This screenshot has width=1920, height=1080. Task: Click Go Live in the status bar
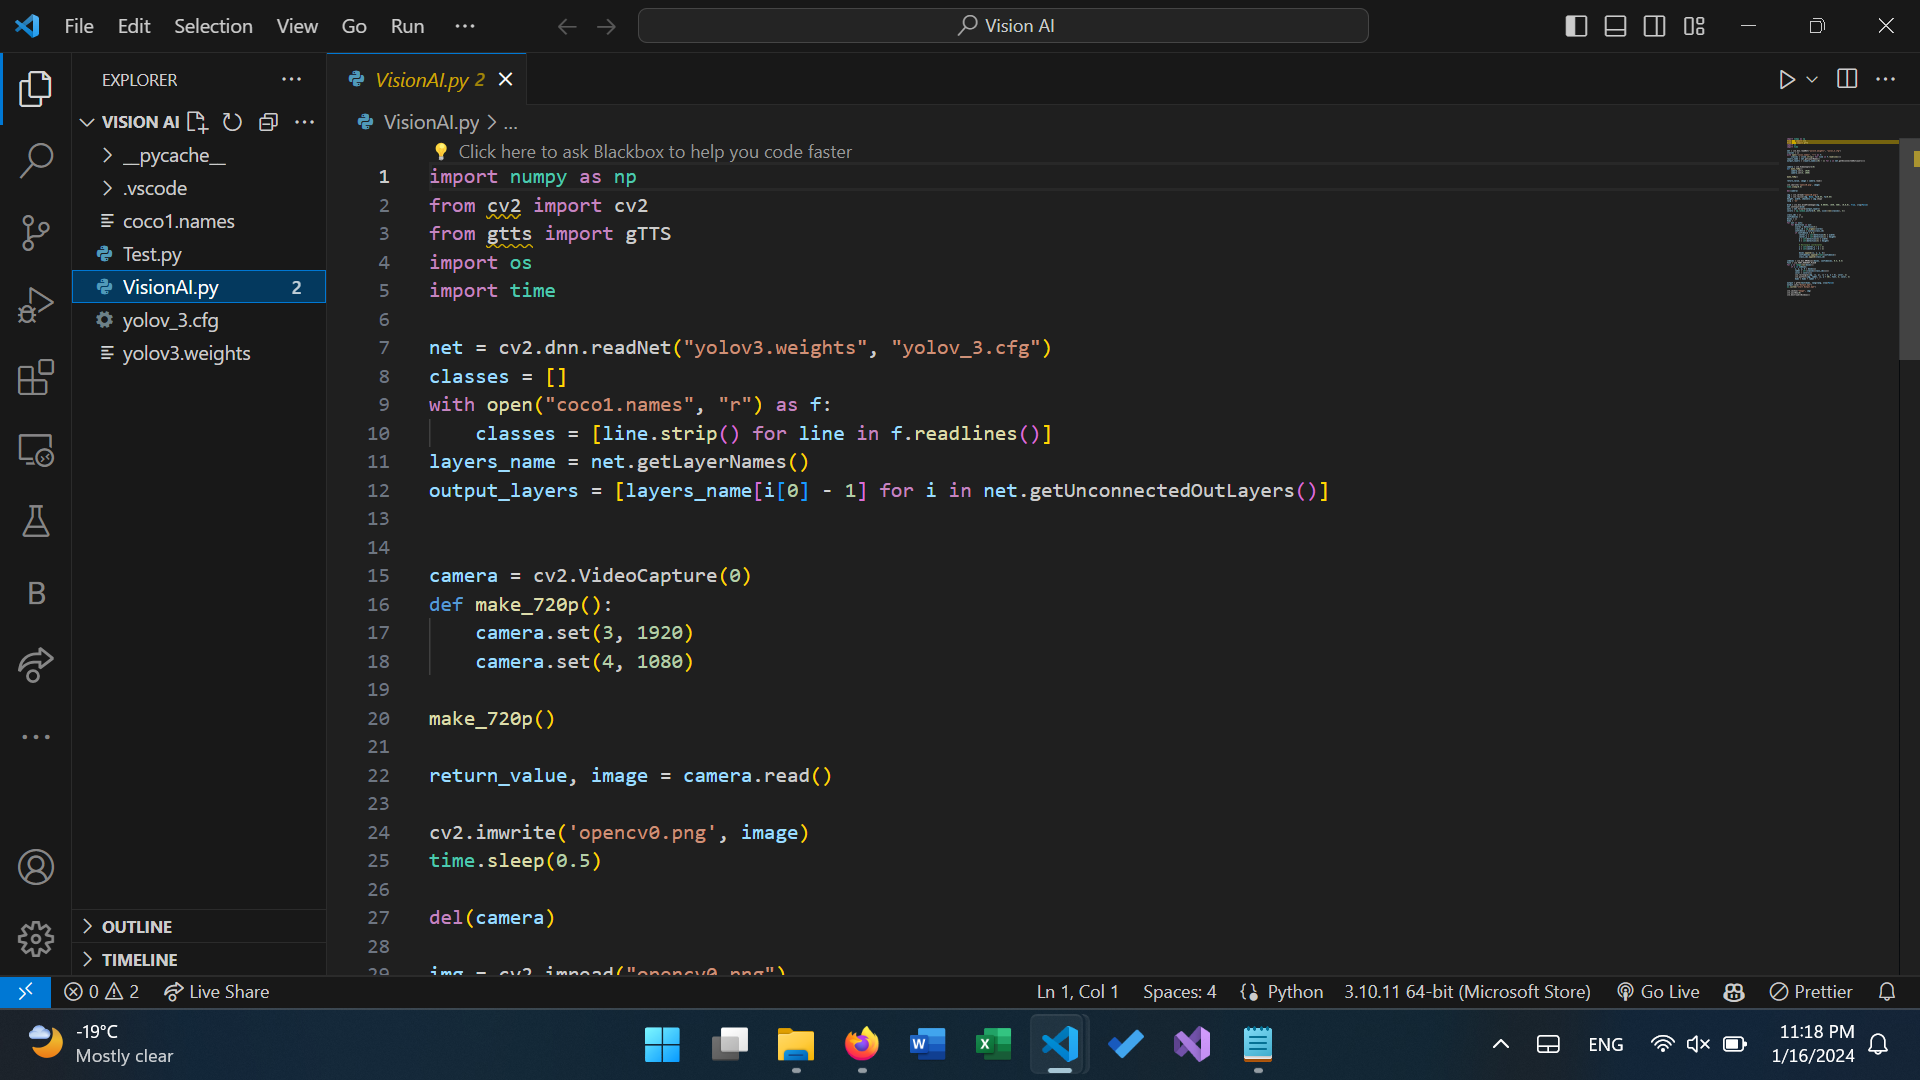pos(1658,992)
